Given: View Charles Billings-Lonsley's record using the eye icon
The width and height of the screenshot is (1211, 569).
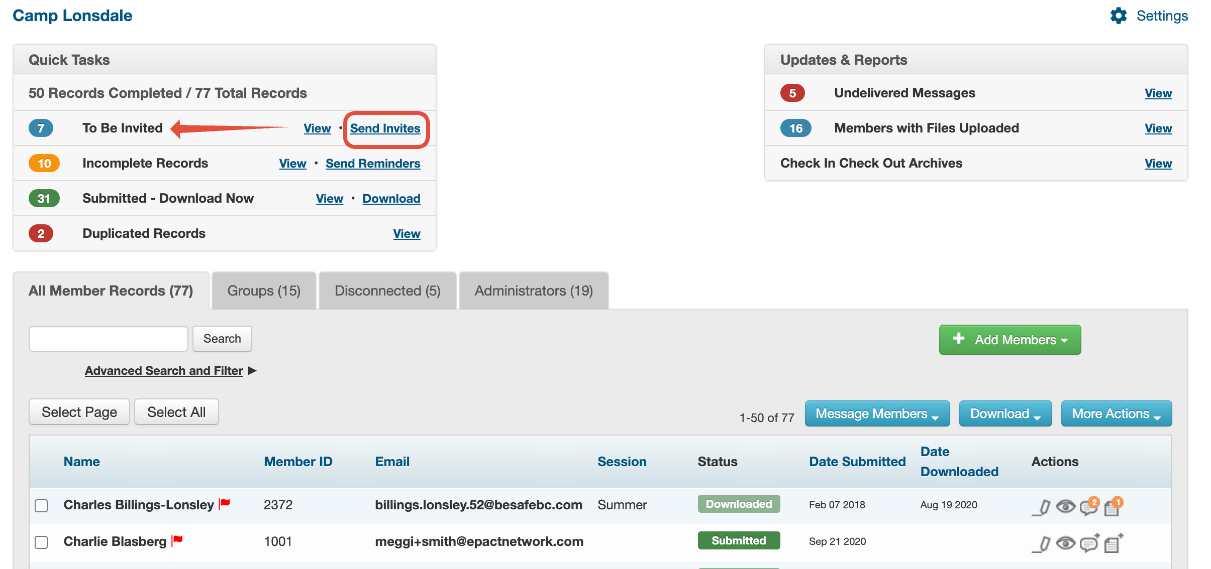Looking at the screenshot, I should (1066, 507).
